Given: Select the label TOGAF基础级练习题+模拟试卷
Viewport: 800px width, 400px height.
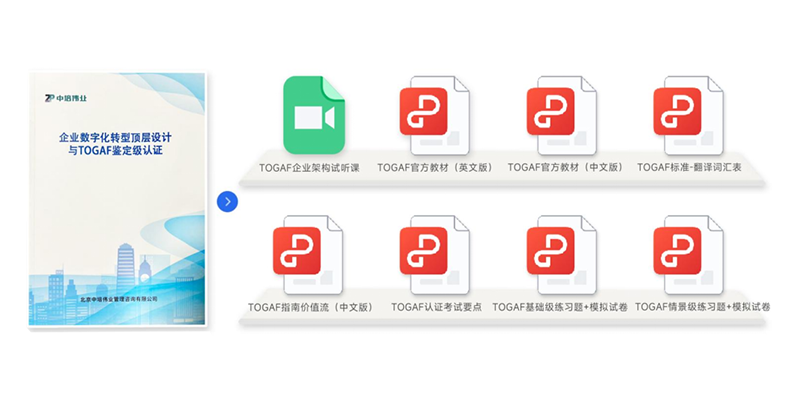Looking at the screenshot, I should pos(560,307).
